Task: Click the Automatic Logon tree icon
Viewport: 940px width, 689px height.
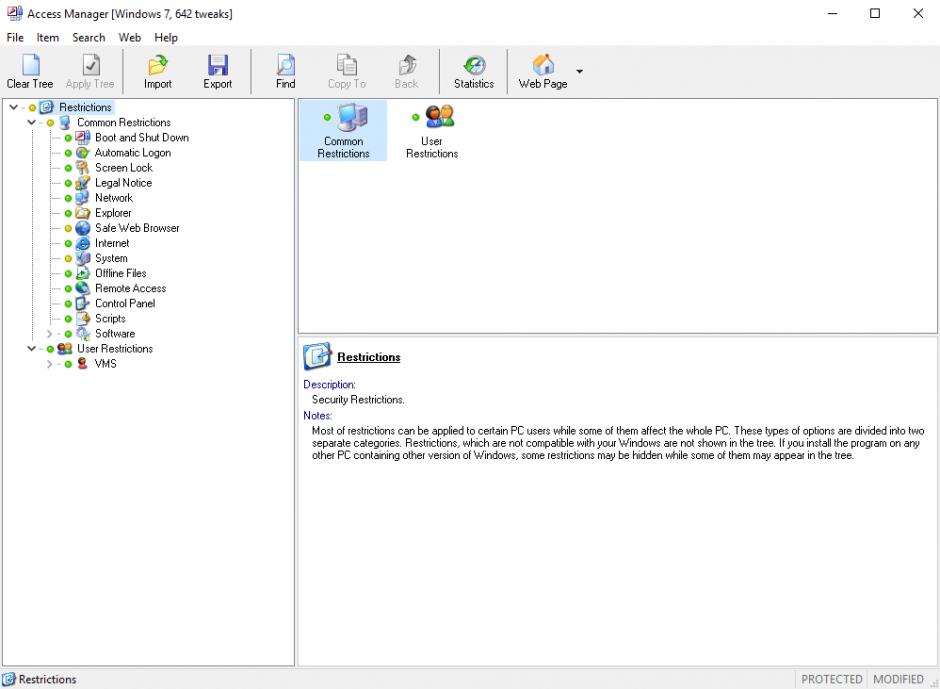Action: 83,152
